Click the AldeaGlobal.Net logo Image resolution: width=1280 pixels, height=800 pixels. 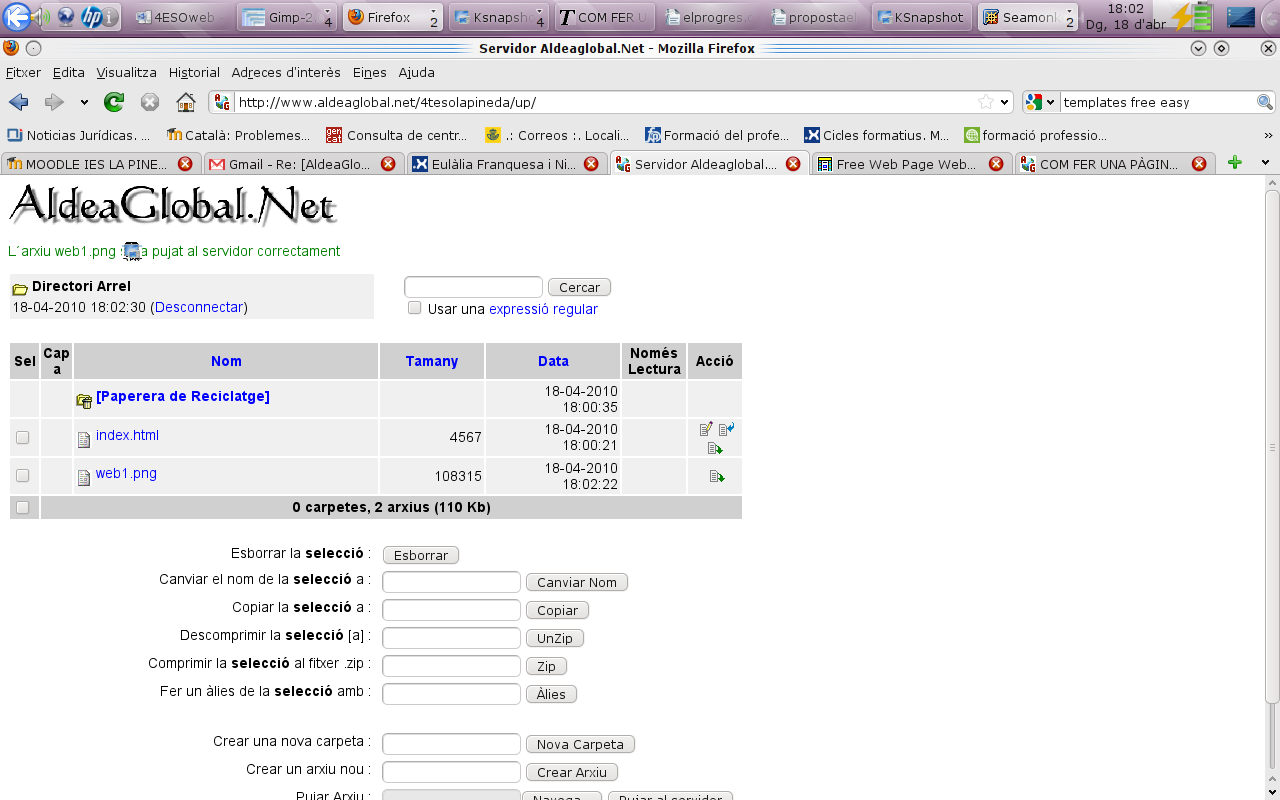[x=173, y=205]
